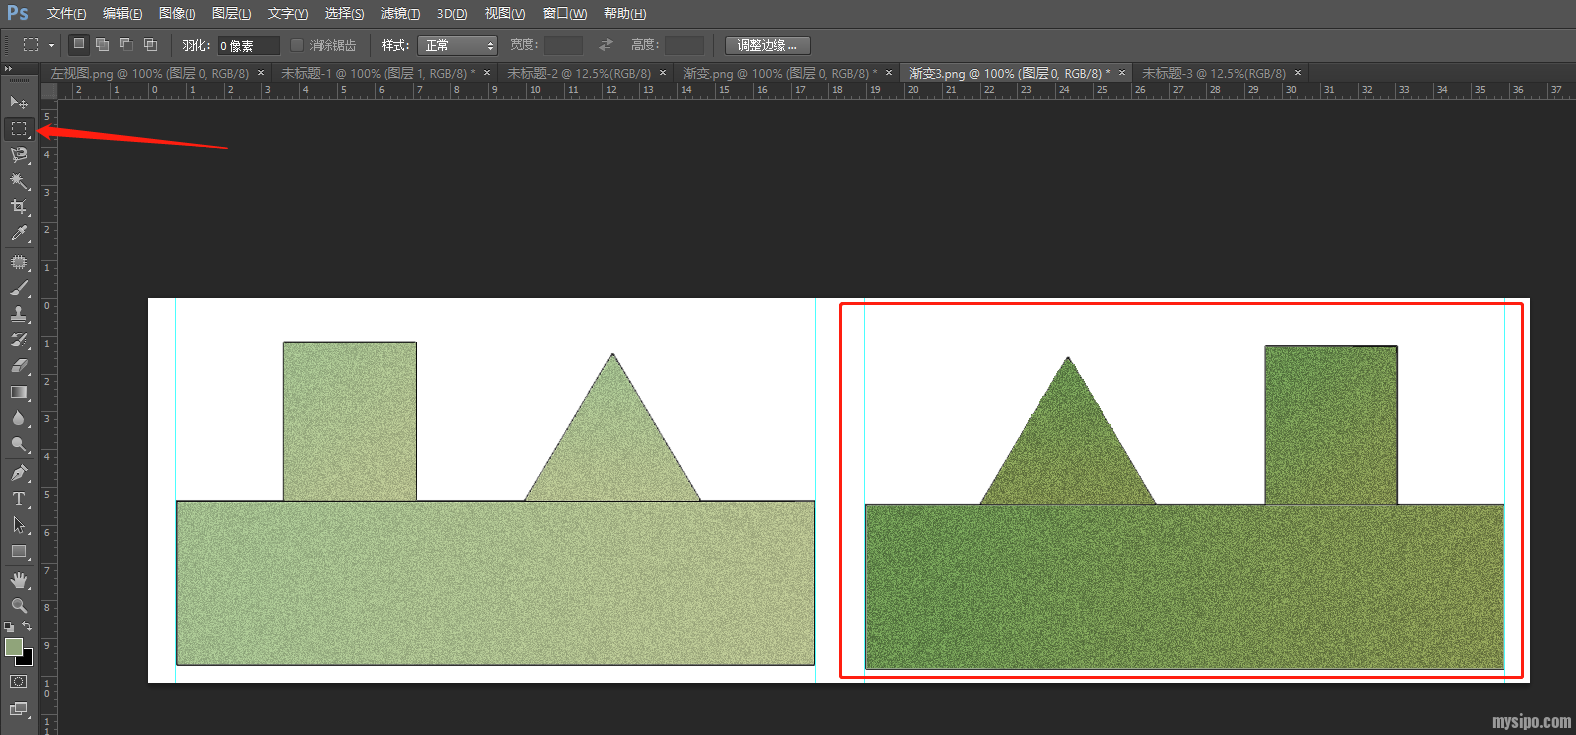1576x735 pixels.
Task: Toggle Quick Mask mode
Action: (18, 682)
